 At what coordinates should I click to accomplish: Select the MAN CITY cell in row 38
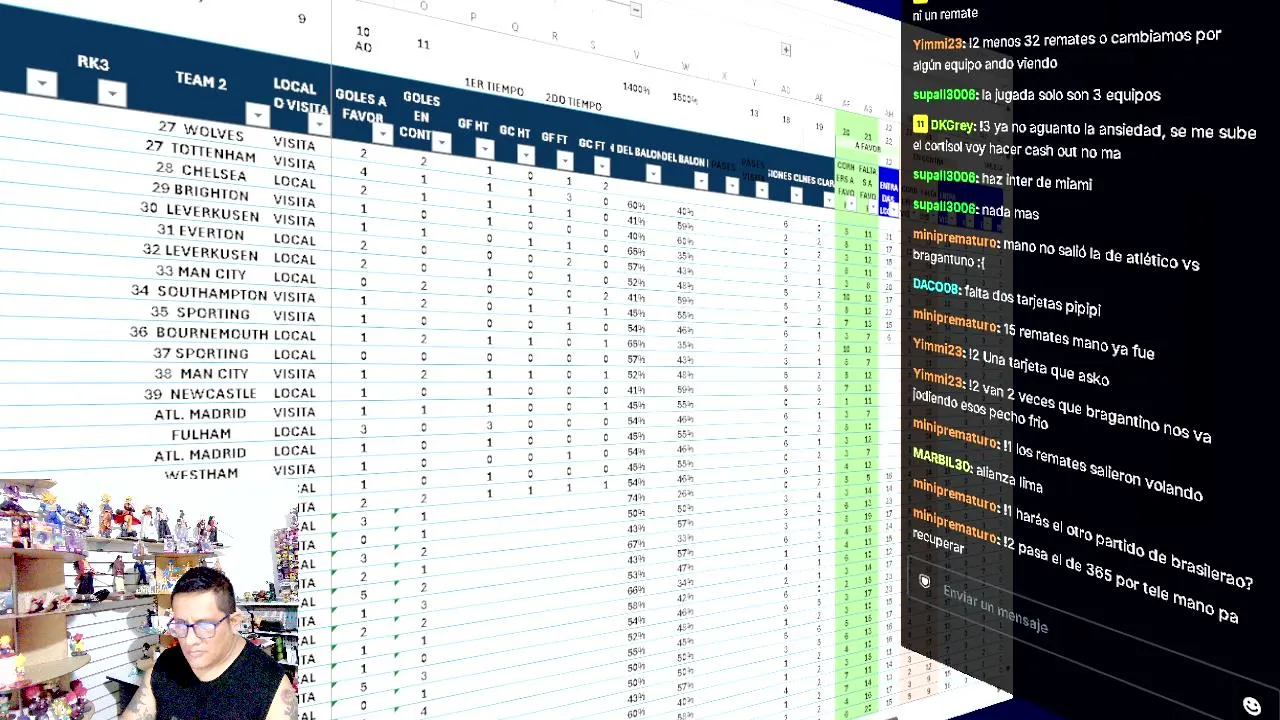click(x=200, y=373)
